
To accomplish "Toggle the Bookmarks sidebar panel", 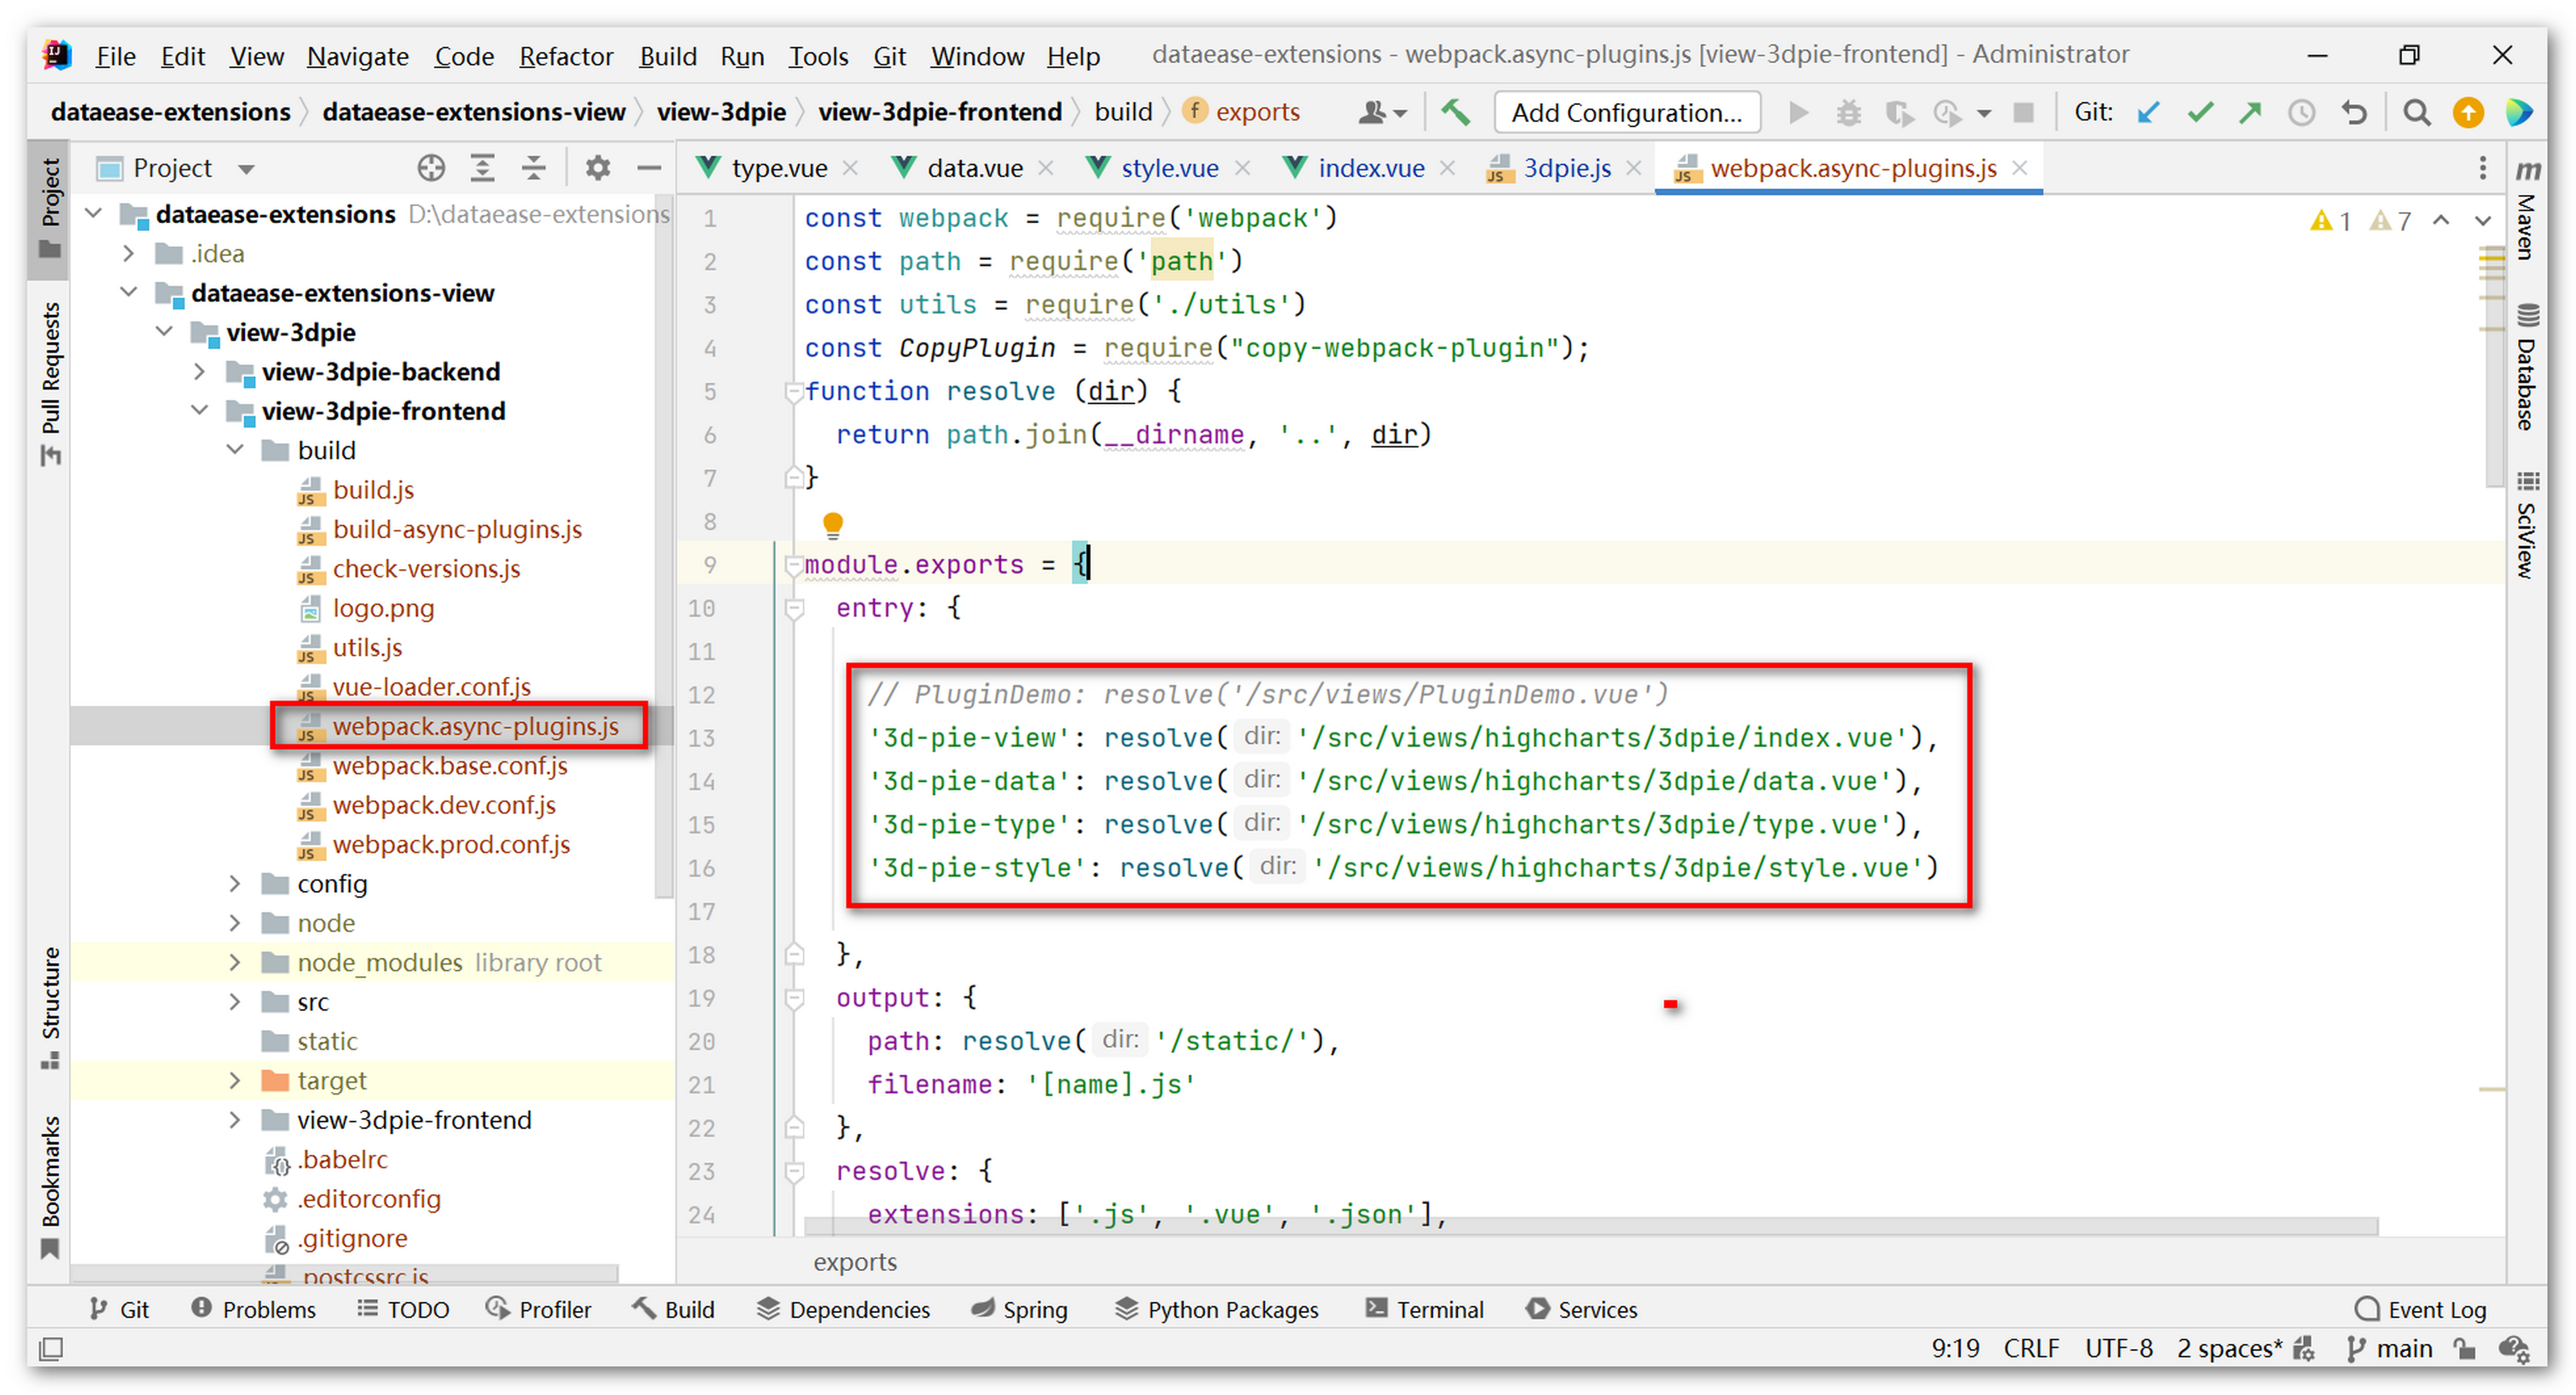I will point(50,1188).
